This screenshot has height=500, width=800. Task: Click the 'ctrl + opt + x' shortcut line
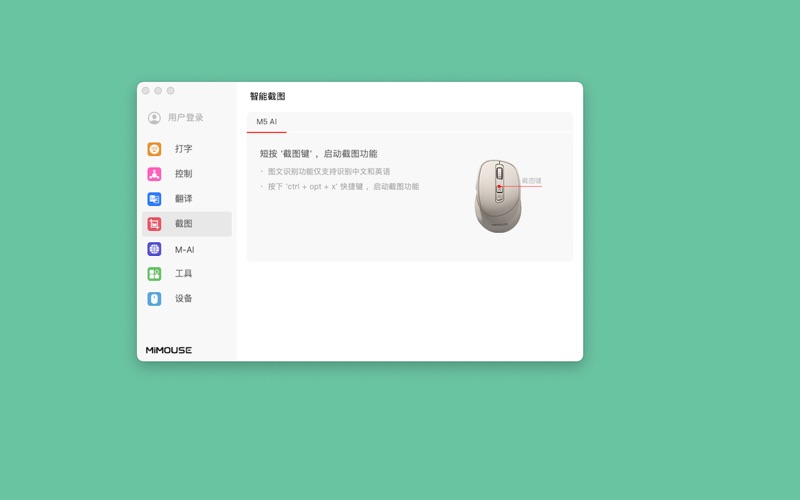pos(343,187)
